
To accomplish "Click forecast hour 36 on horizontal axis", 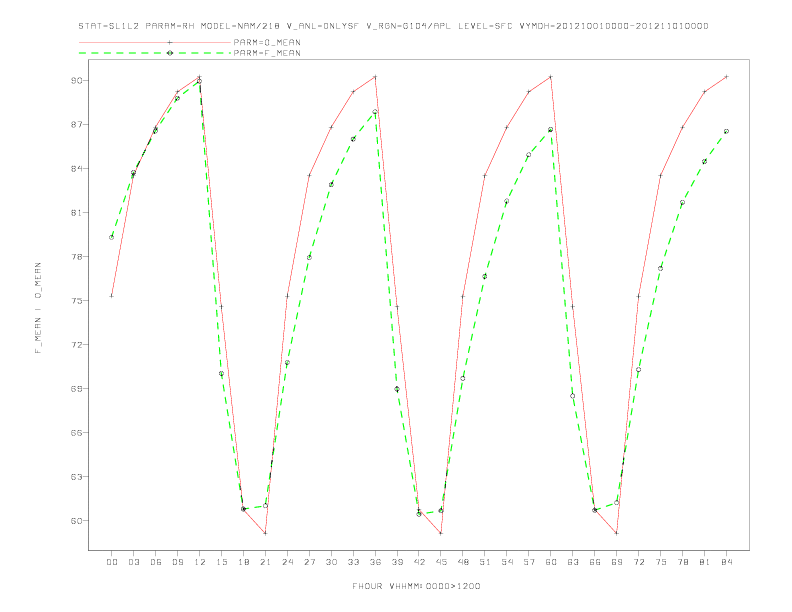I will (375, 562).
